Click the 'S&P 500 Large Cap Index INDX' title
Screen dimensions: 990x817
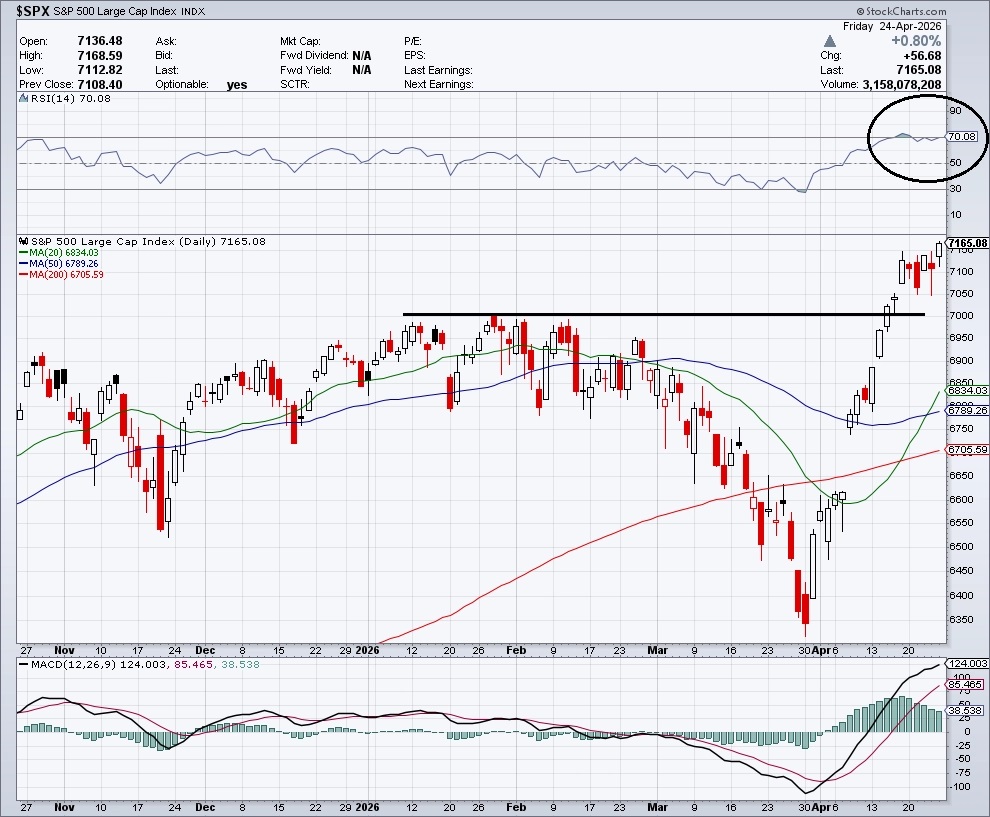tap(129, 11)
